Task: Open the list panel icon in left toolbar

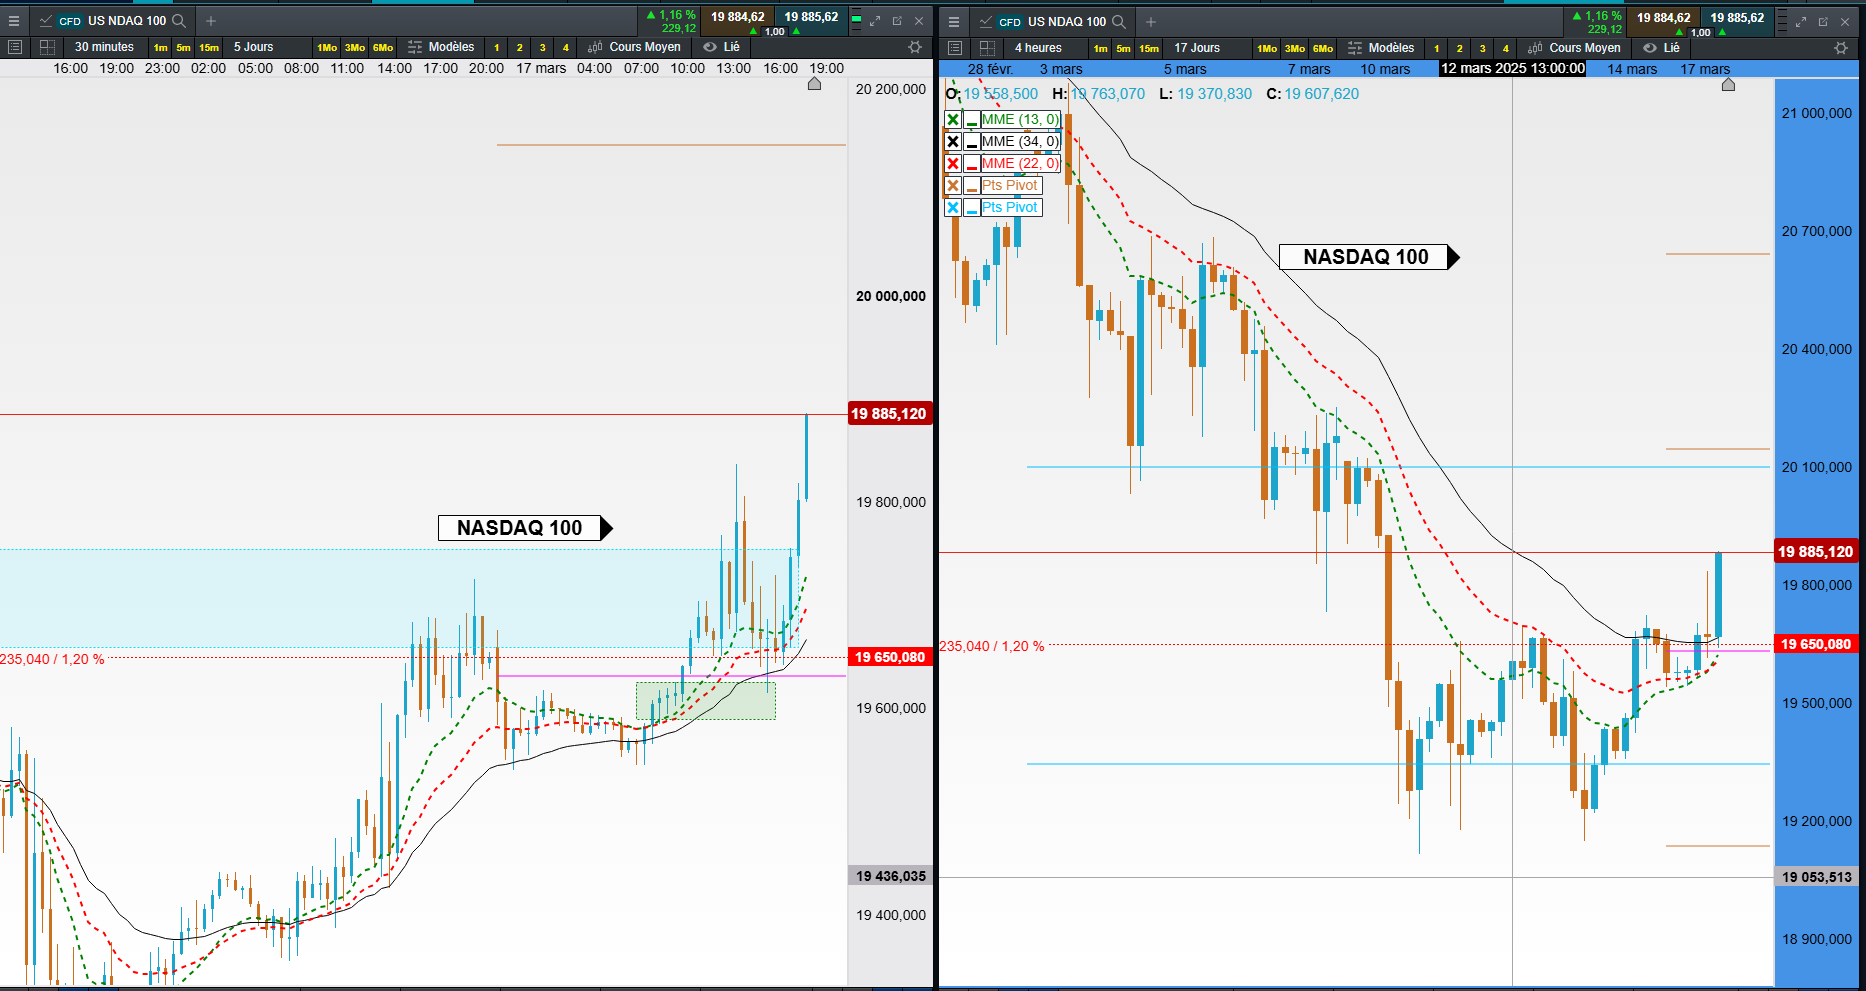Action: (x=14, y=47)
